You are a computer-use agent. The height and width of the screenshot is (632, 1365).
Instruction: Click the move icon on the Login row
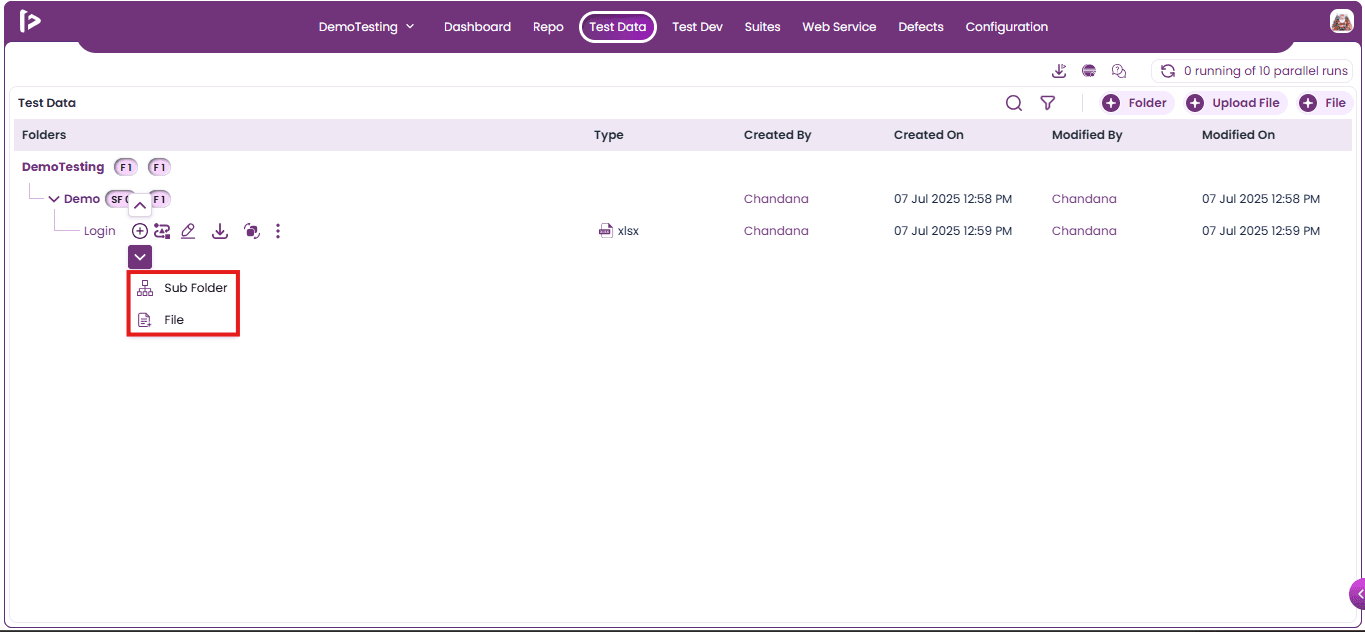coord(162,231)
